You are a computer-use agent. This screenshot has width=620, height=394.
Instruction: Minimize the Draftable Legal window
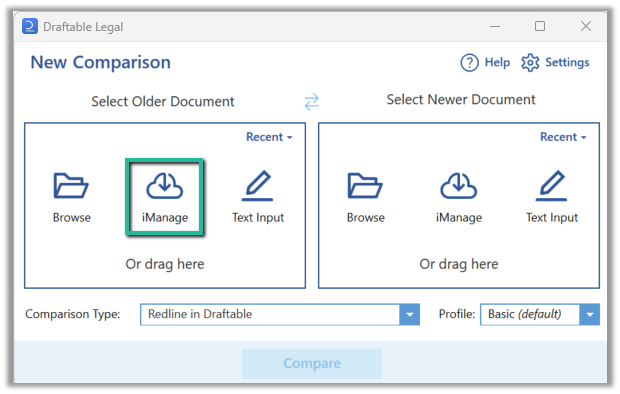click(x=495, y=27)
